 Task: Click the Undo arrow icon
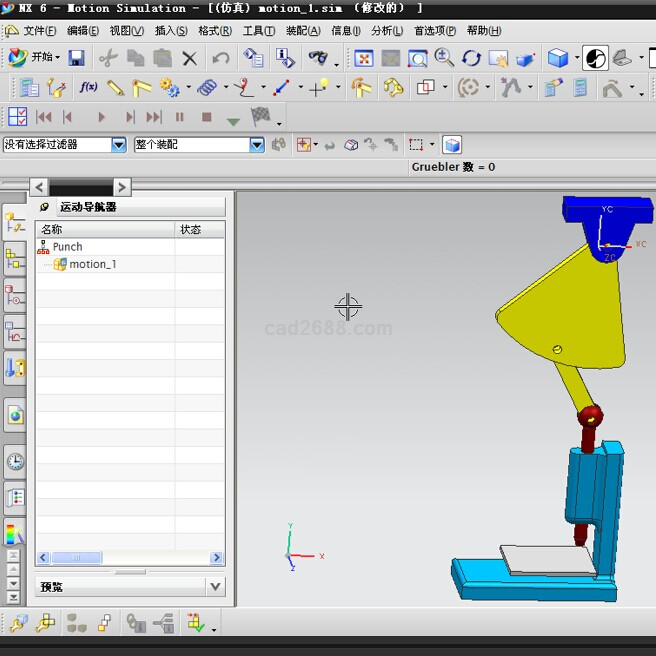coord(221,58)
